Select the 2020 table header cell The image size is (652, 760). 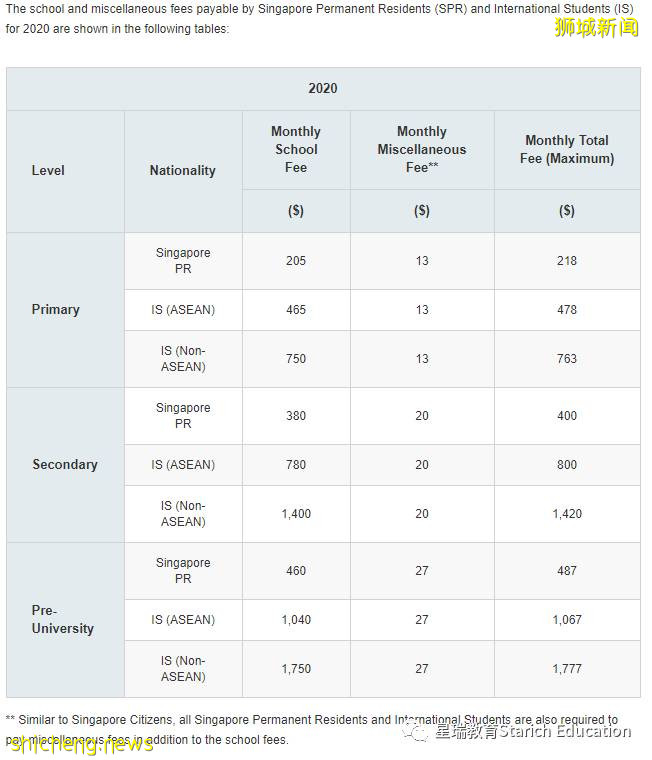pos(323,88)
